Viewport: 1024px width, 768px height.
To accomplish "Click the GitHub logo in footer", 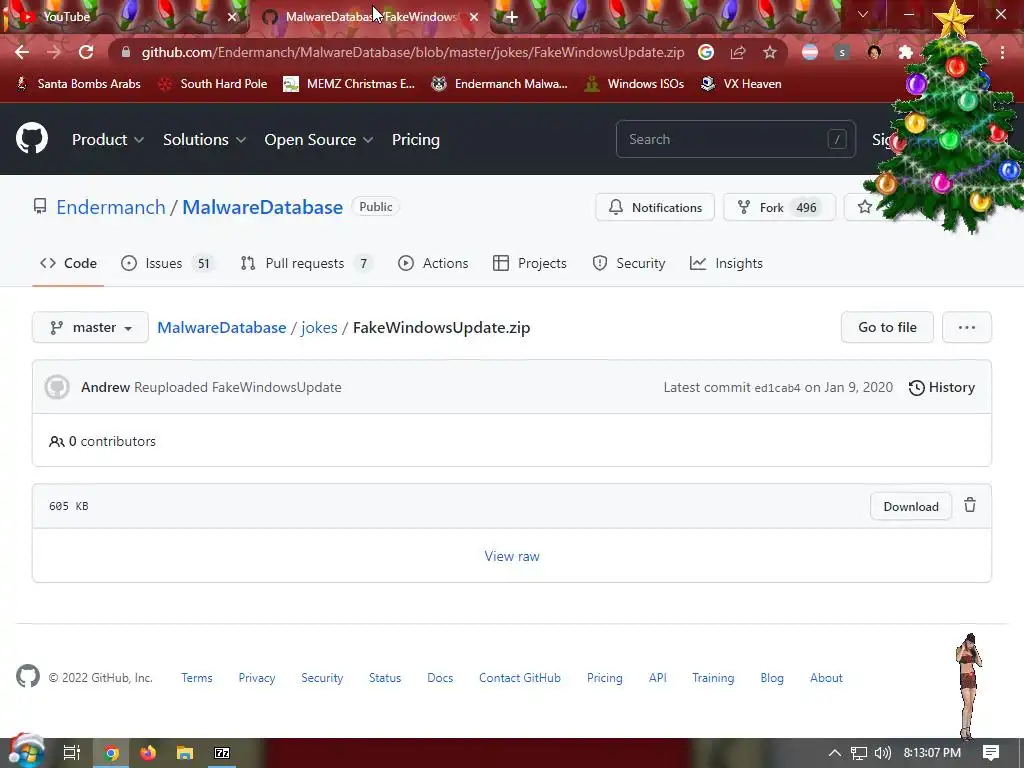I will click(28, 677).
